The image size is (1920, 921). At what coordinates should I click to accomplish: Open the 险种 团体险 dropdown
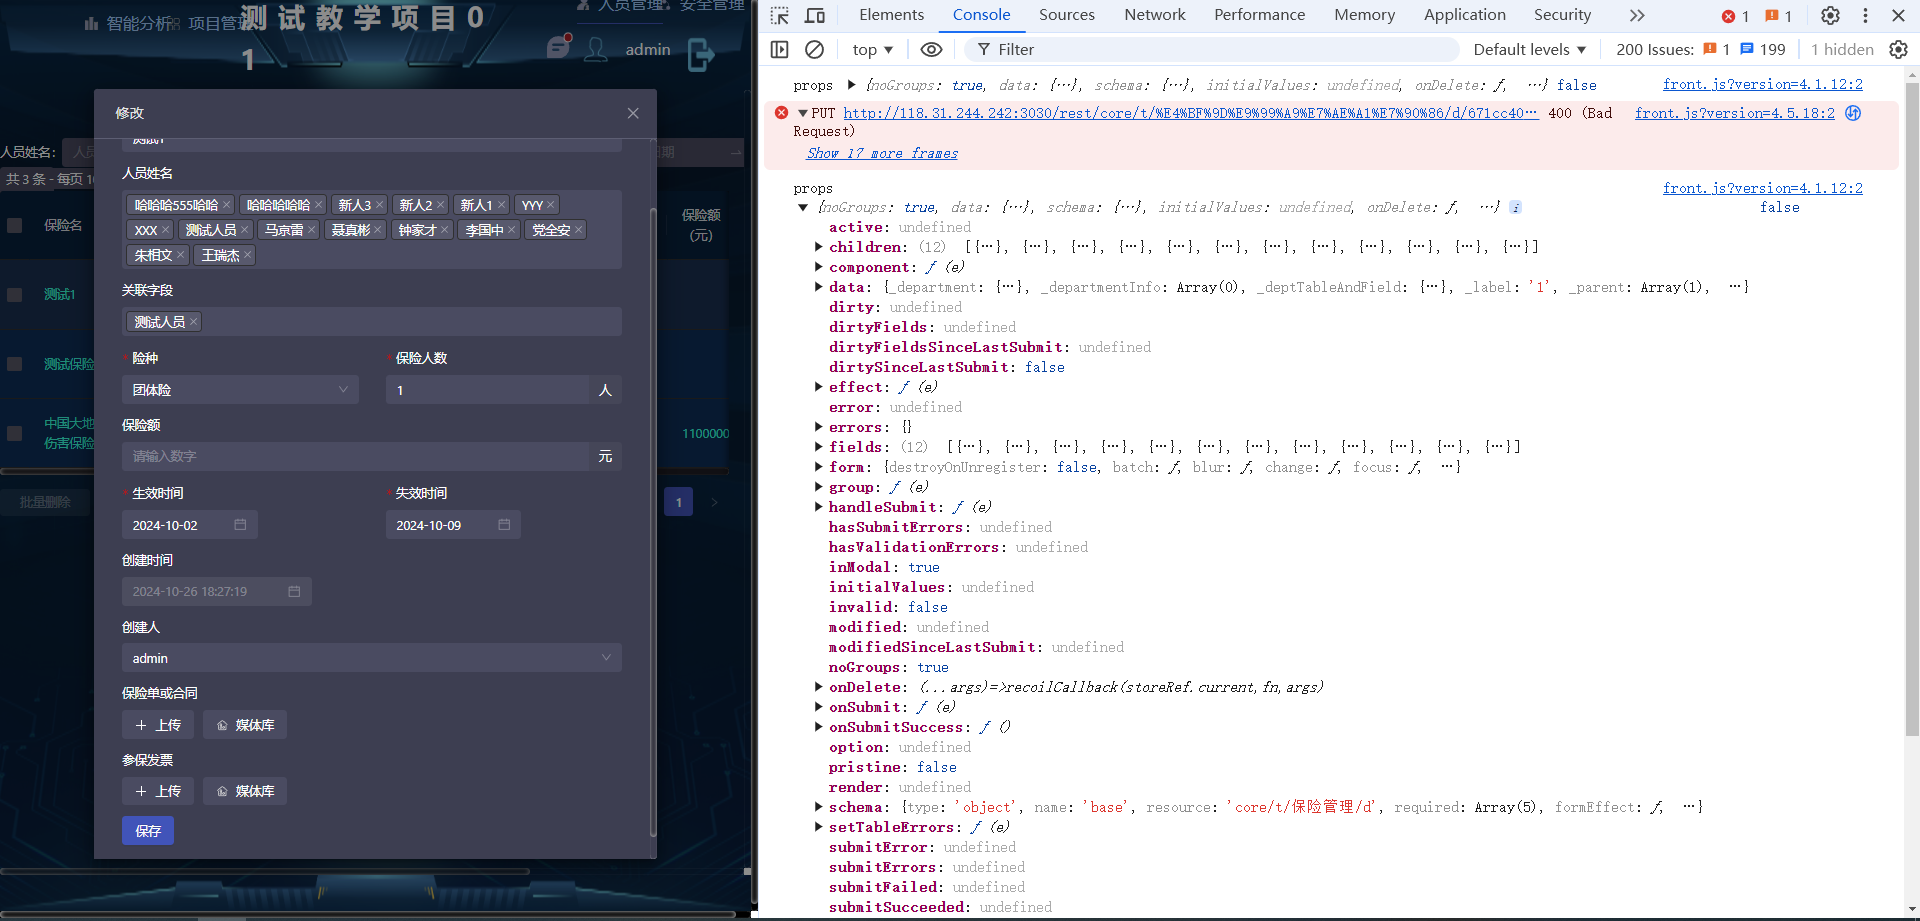tap(240, 390)
